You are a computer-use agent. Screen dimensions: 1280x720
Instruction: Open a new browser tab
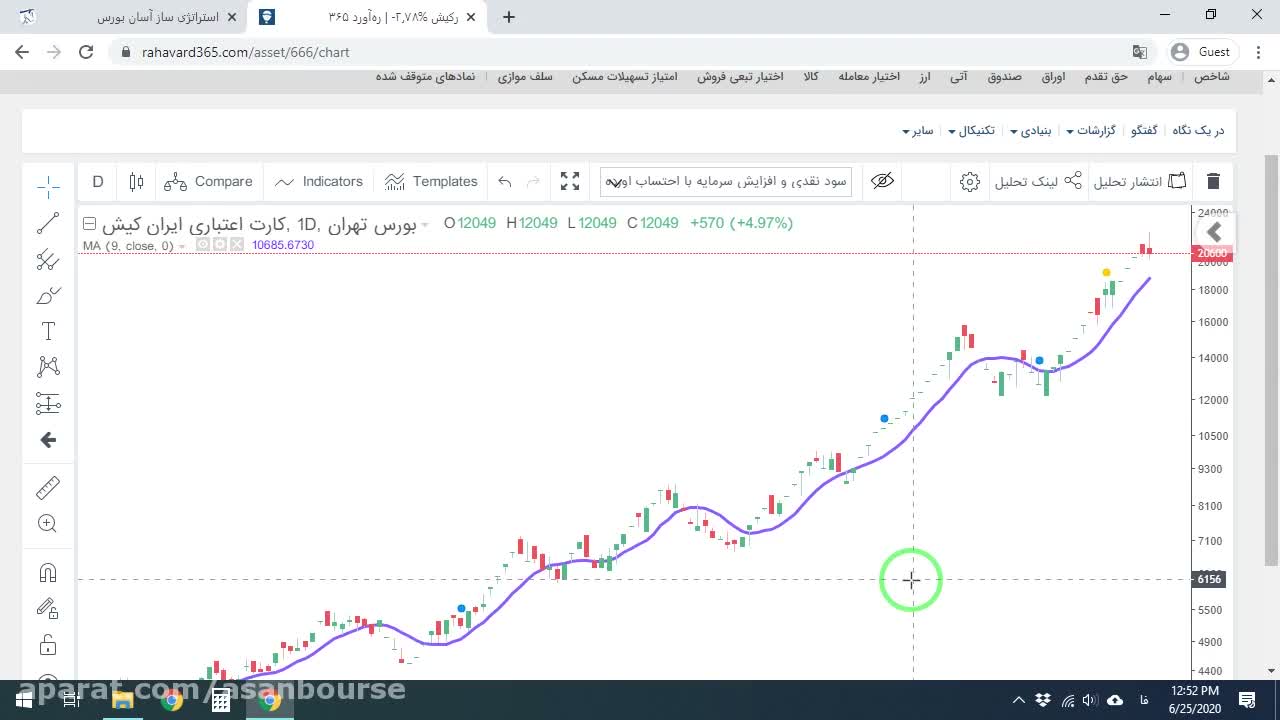point(509,17)
